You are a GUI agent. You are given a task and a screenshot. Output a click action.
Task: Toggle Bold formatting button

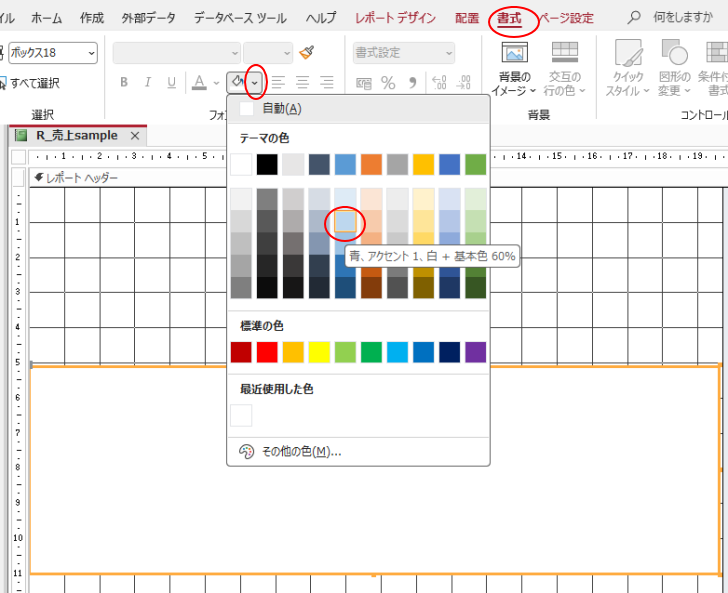pyautogui.click(x=124, y=82)
